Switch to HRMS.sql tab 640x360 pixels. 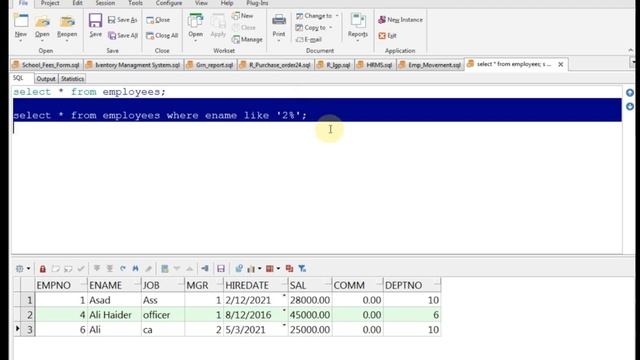click(x=375, y=65)
